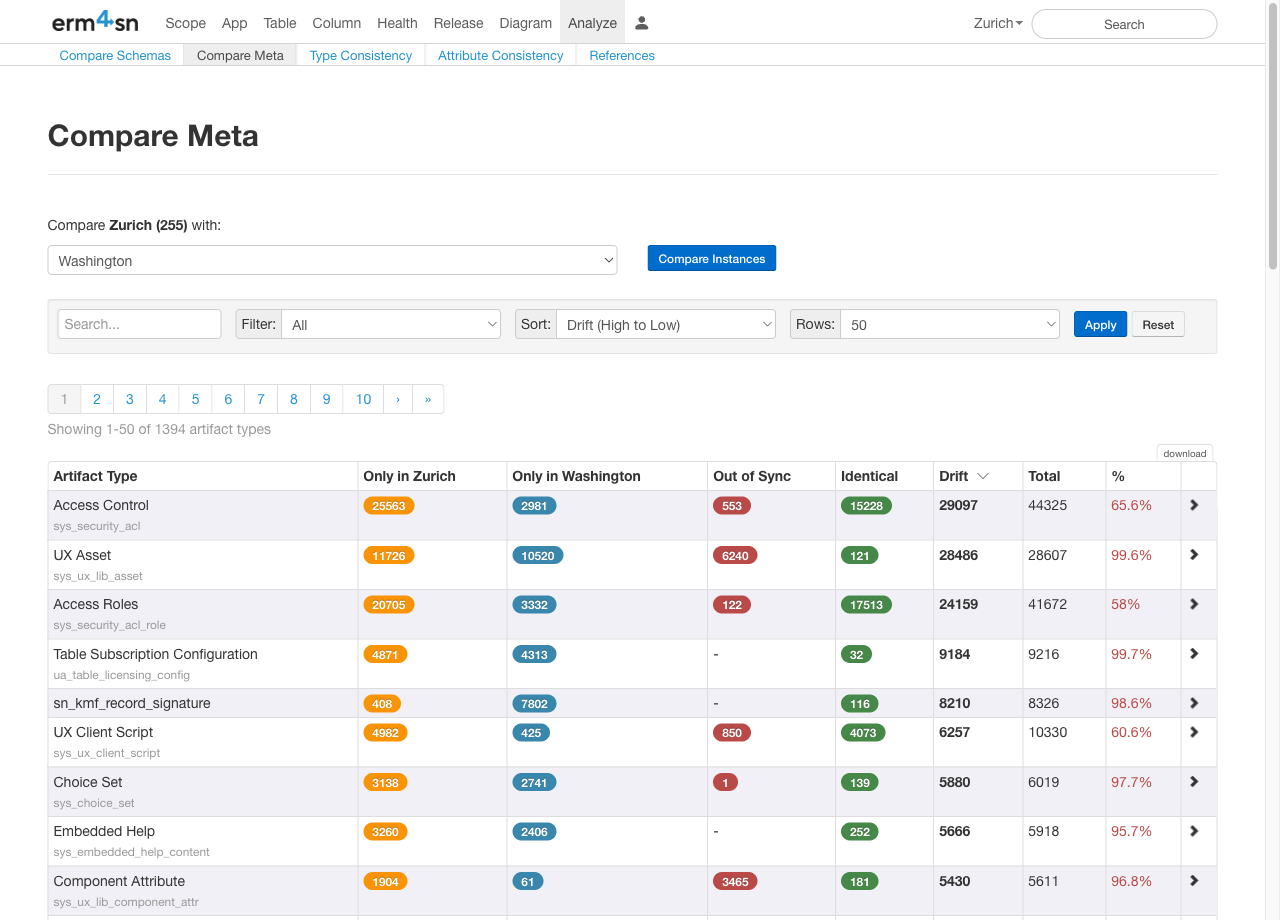
Task: Open the Washington instance dropdown
Action: [x=332, y=259]
